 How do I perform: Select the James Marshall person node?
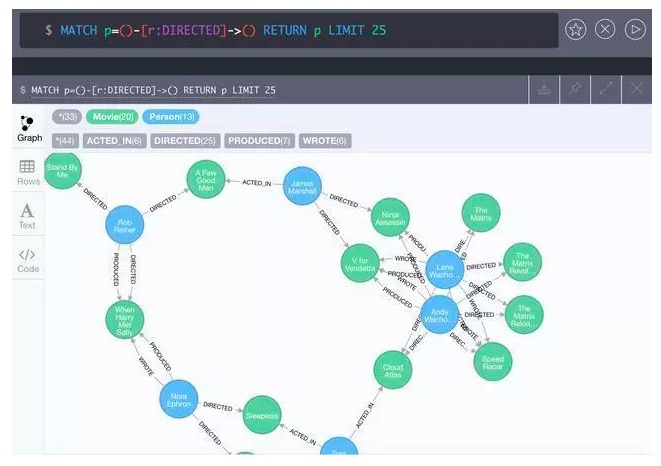(x=302, y=186)
